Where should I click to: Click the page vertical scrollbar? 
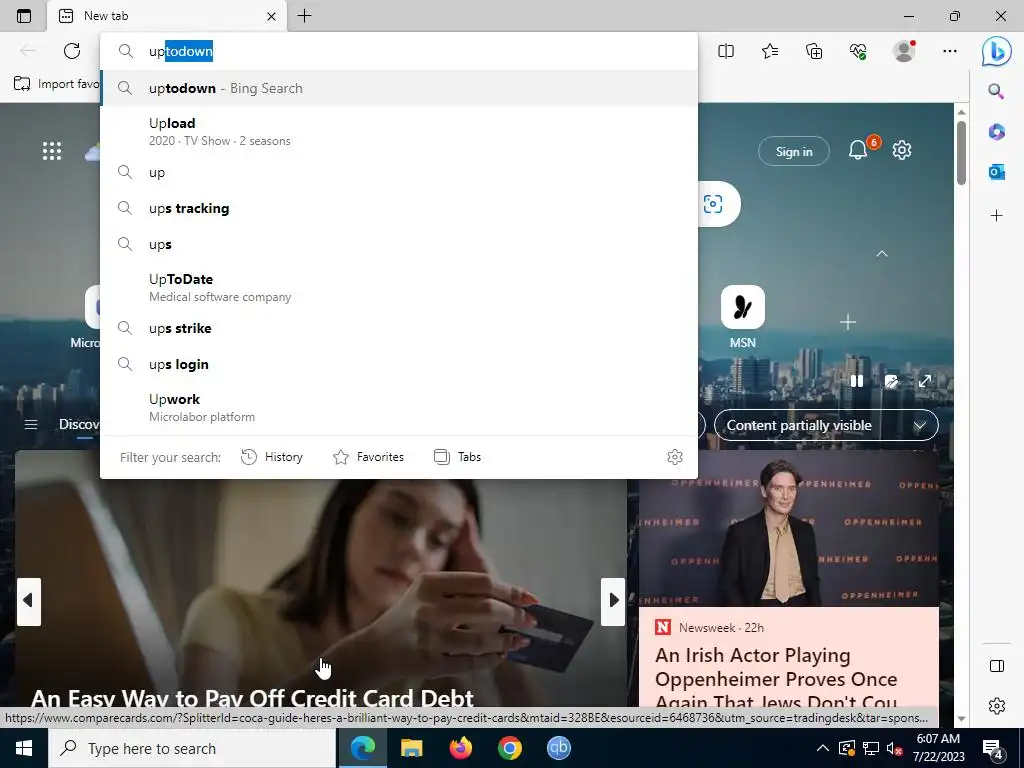[x=961, y=153]
